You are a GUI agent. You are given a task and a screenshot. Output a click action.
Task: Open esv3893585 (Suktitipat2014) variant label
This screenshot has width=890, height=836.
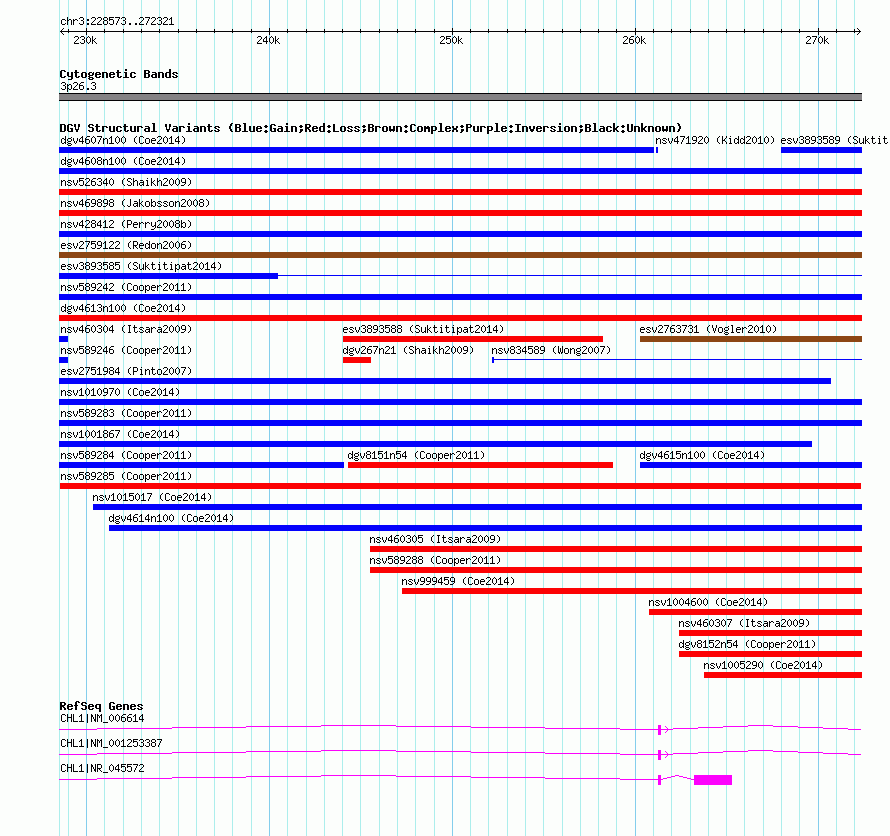point(141,266)
